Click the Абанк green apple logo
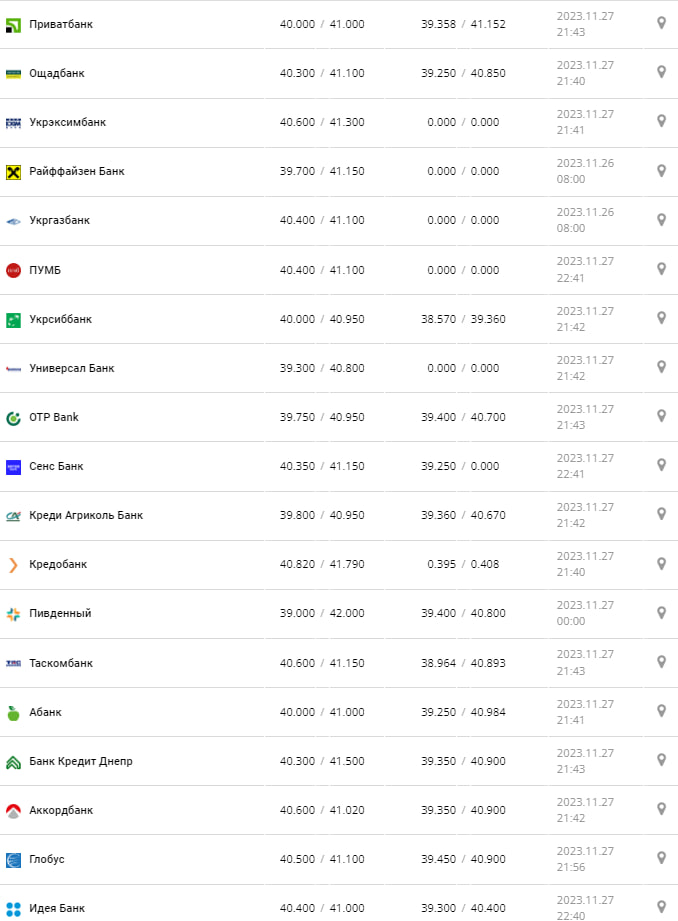Image resolution: width=678 pixels, height=921 pixels. (14, 713)
